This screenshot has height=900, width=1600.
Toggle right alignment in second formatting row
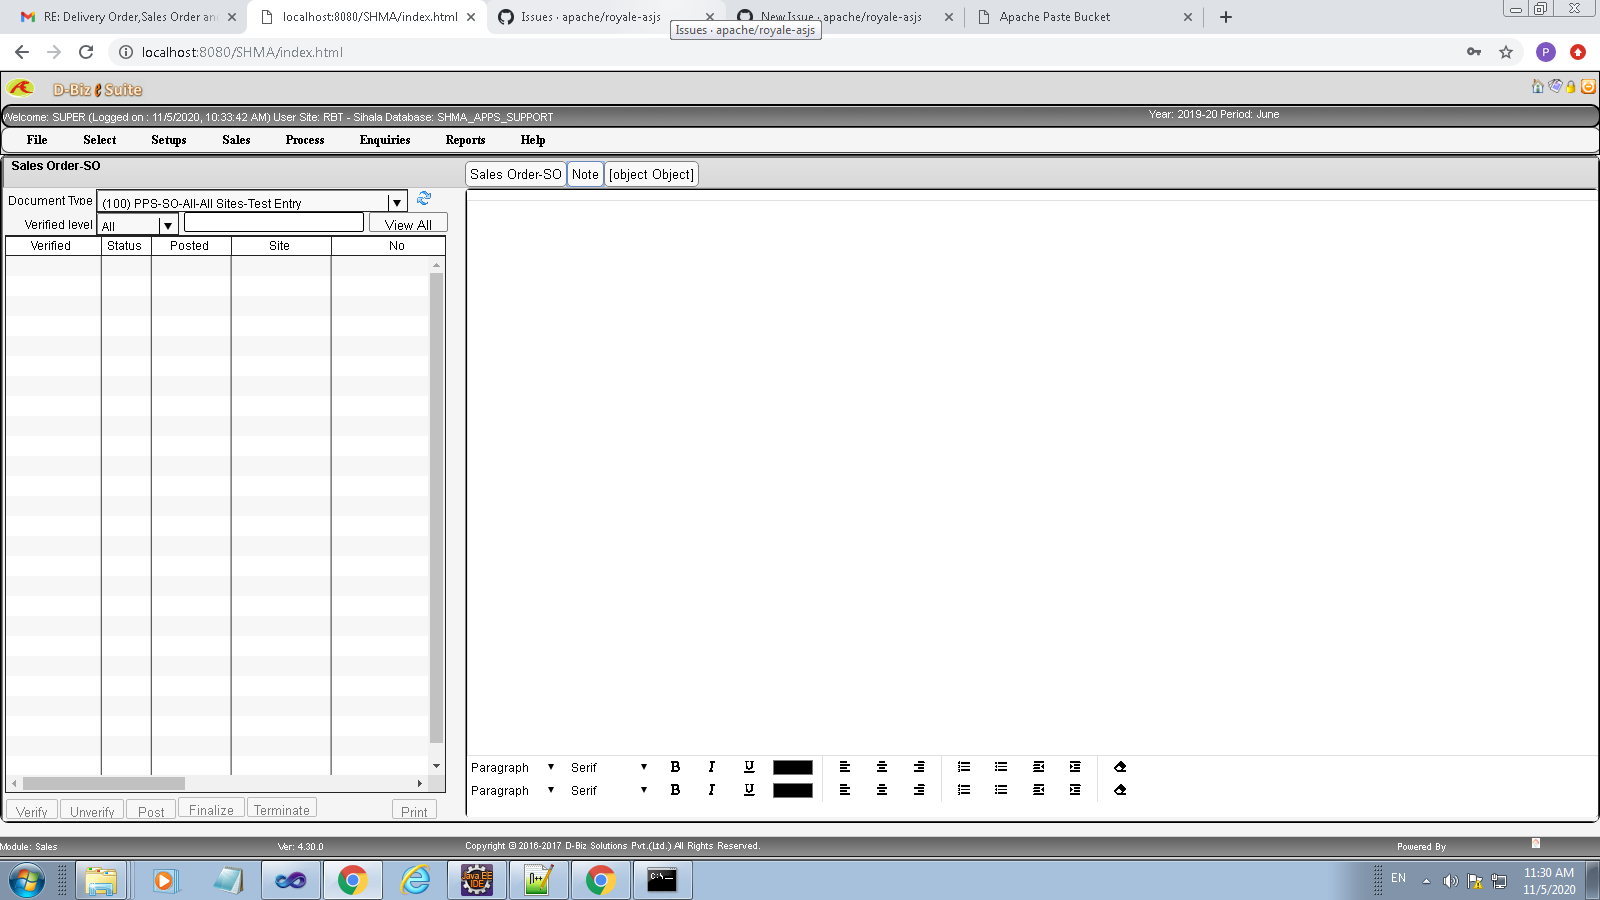[x=920, y=790]
